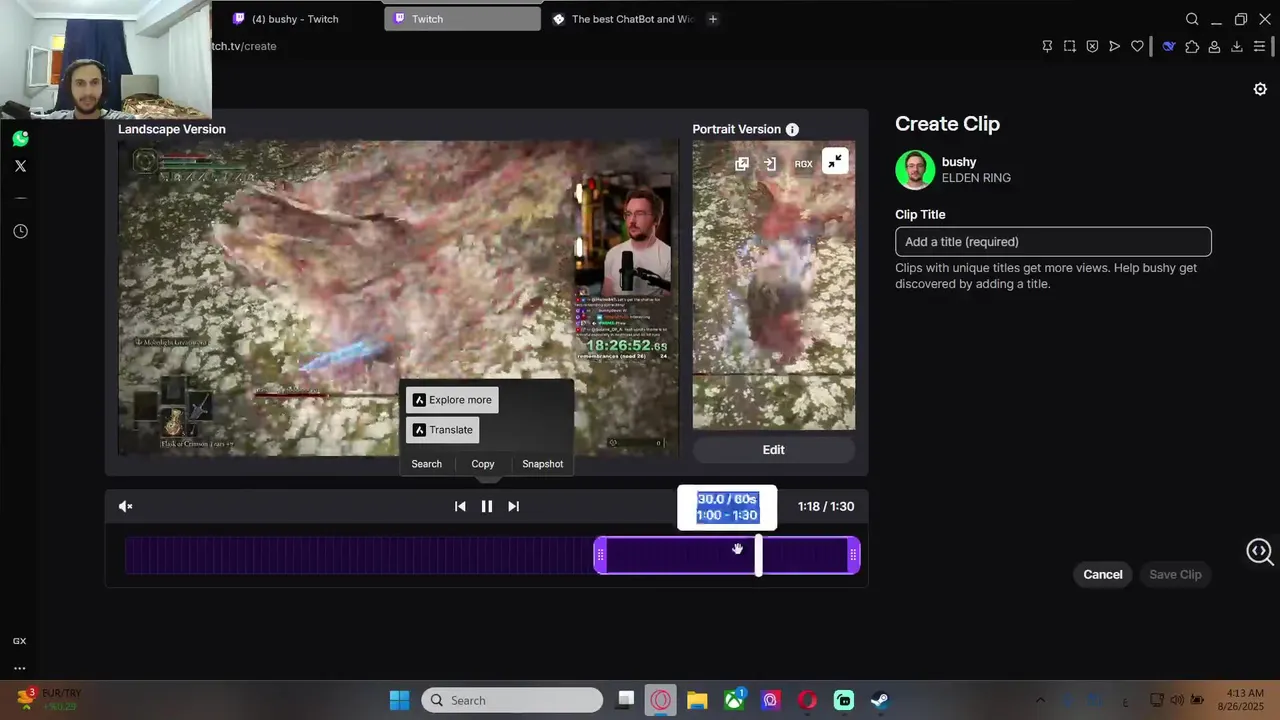Image resolution: width=1280 pixels, height=720 pixels.
Task: Click the landscape version video preview
Action: pos(398,298)
